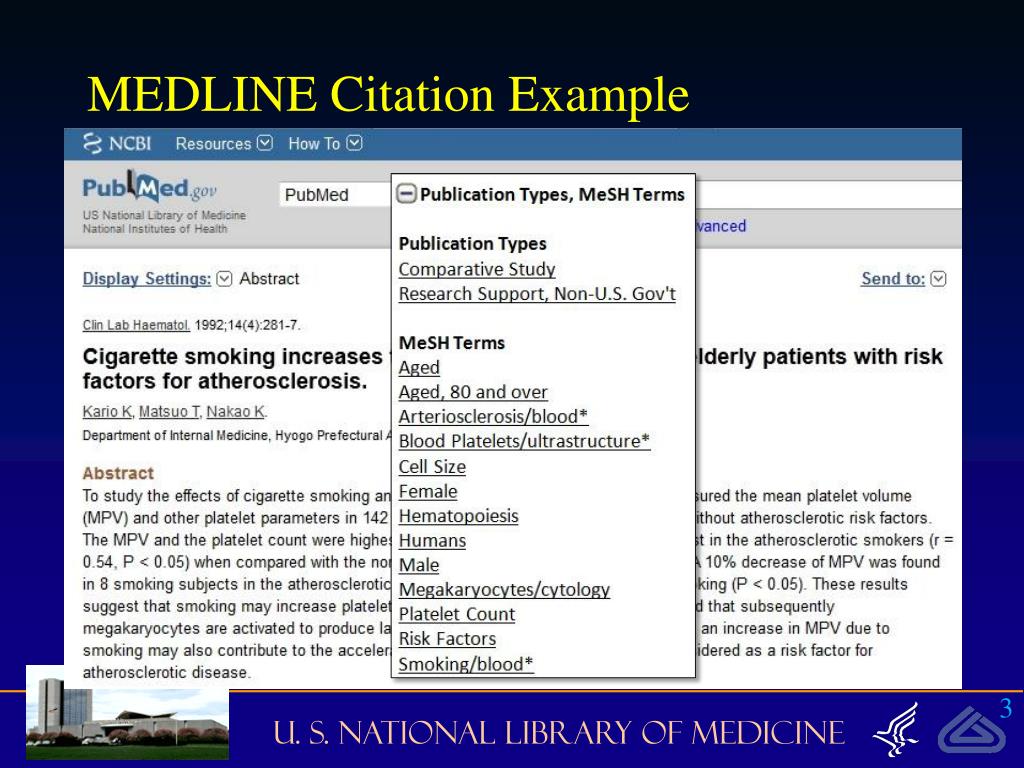The image size is (1024, 768).
Task: Expand the Send to dropdown arrow
Action: pos(938,279)
